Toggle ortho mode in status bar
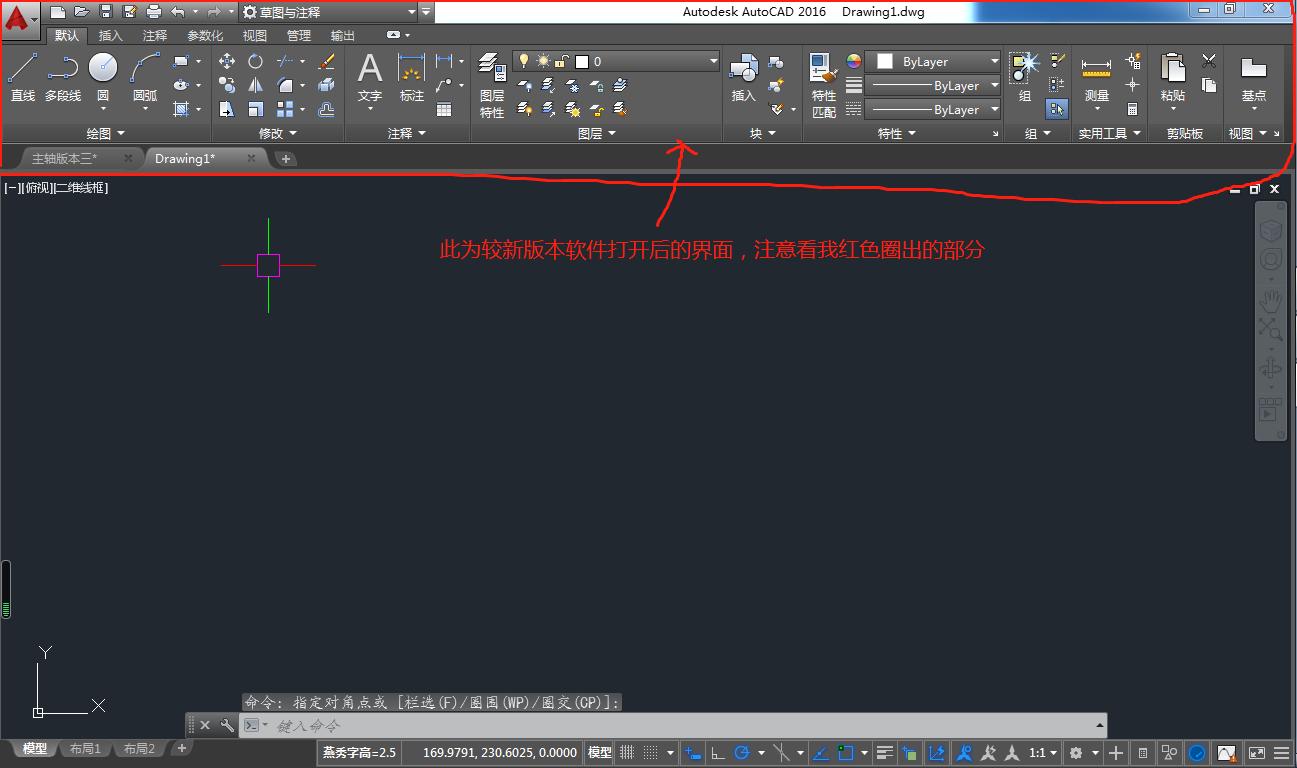The width and height of the screenshot is (1297, 768). [717, 752]
